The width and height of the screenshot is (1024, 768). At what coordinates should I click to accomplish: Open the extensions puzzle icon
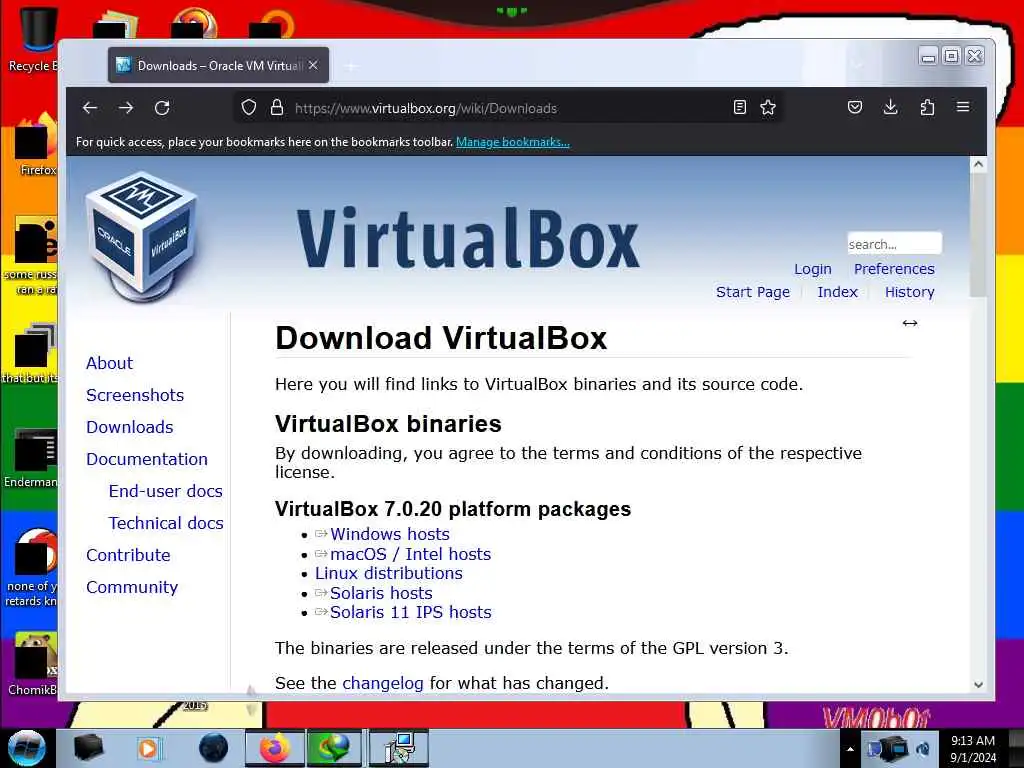pos(927,108)
